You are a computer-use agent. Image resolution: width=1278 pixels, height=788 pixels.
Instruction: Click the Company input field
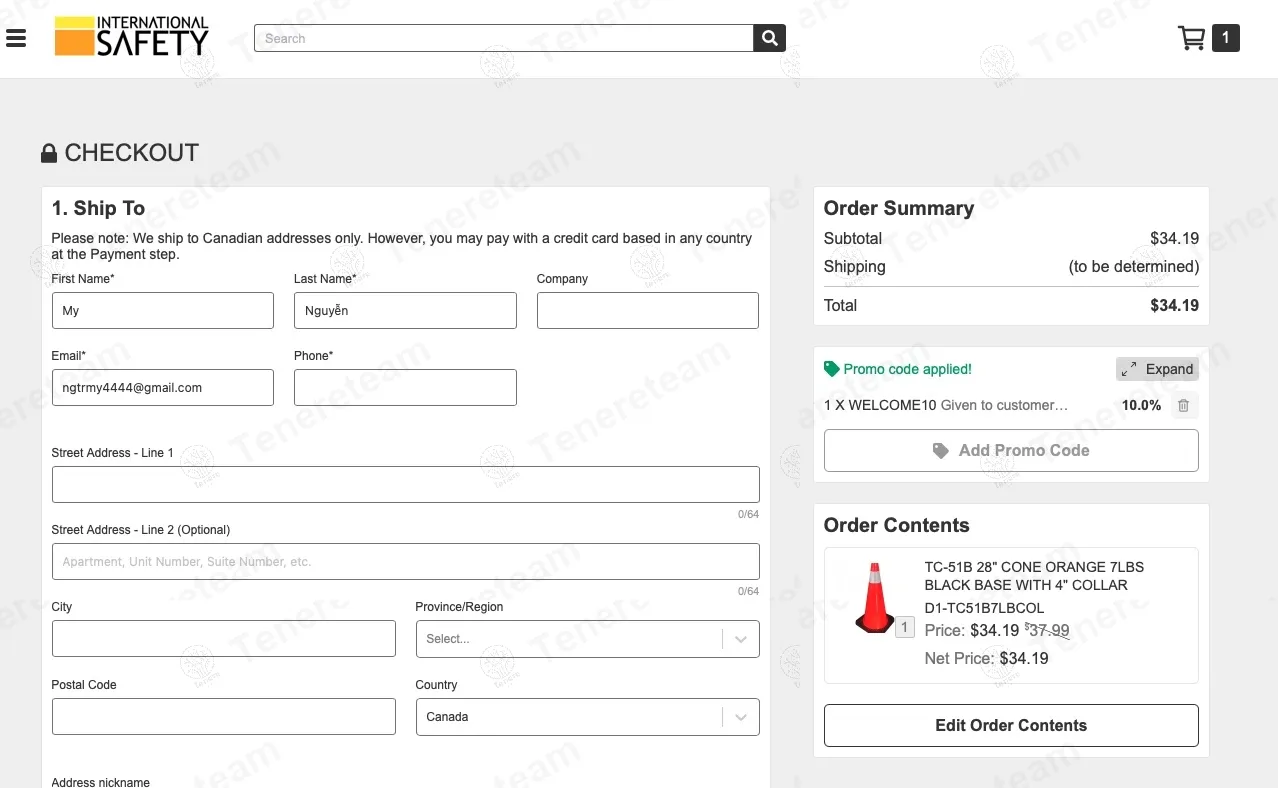(x=647, y=311)
